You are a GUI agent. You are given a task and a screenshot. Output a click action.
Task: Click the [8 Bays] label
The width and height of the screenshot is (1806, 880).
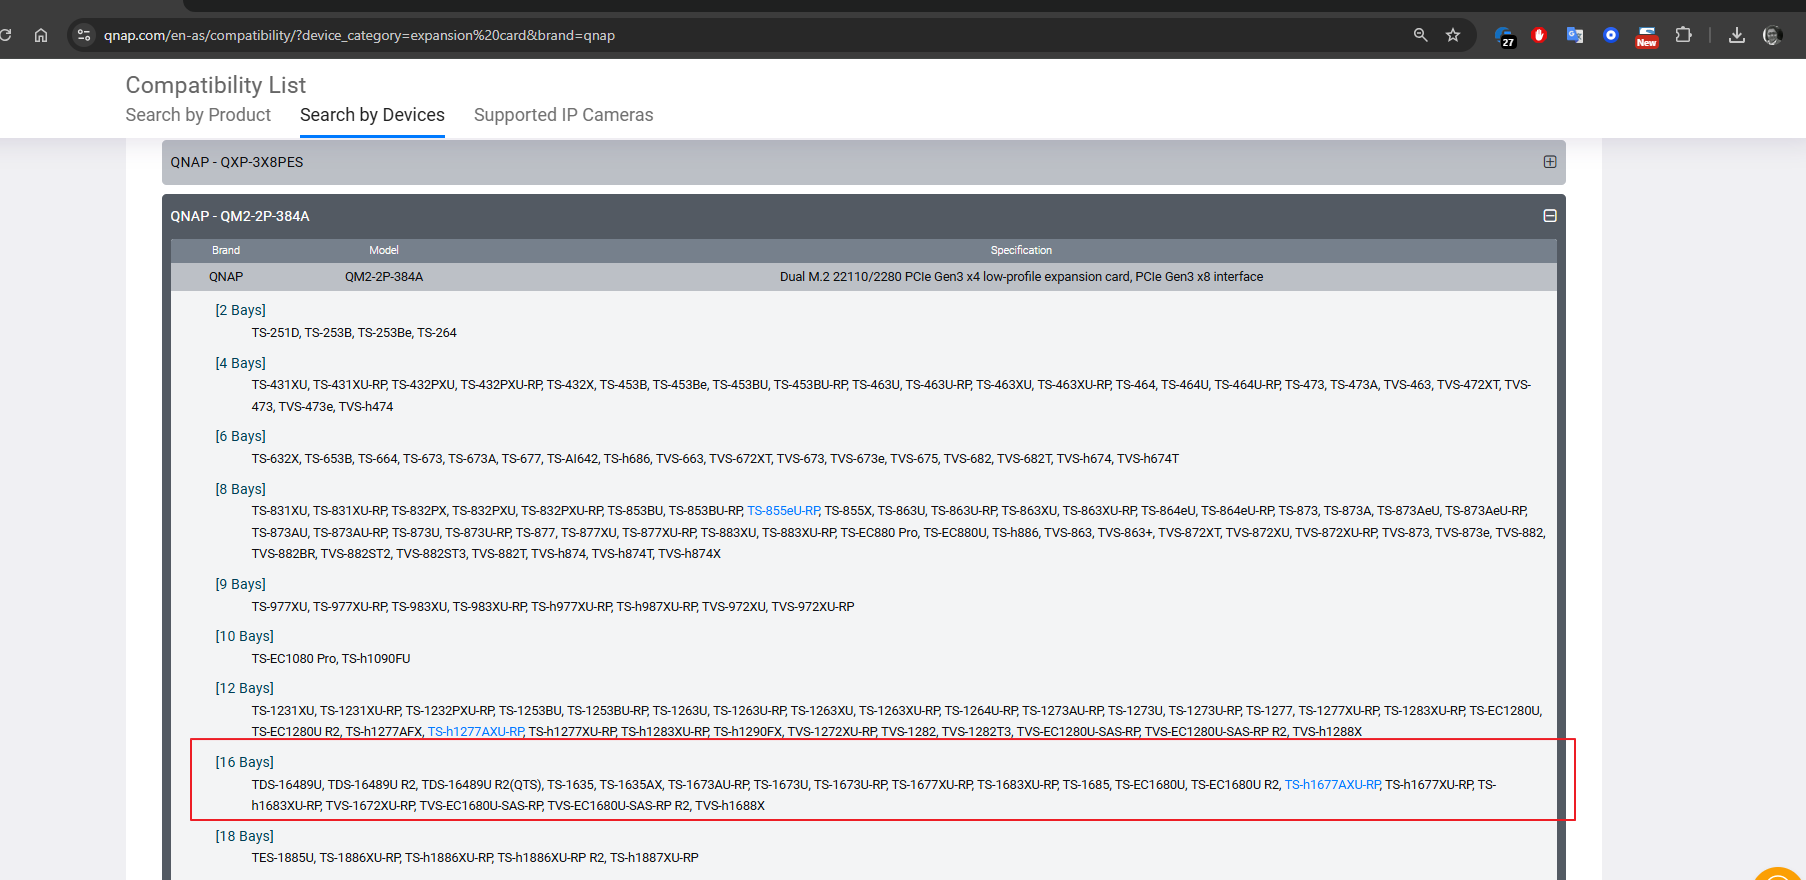240,489
